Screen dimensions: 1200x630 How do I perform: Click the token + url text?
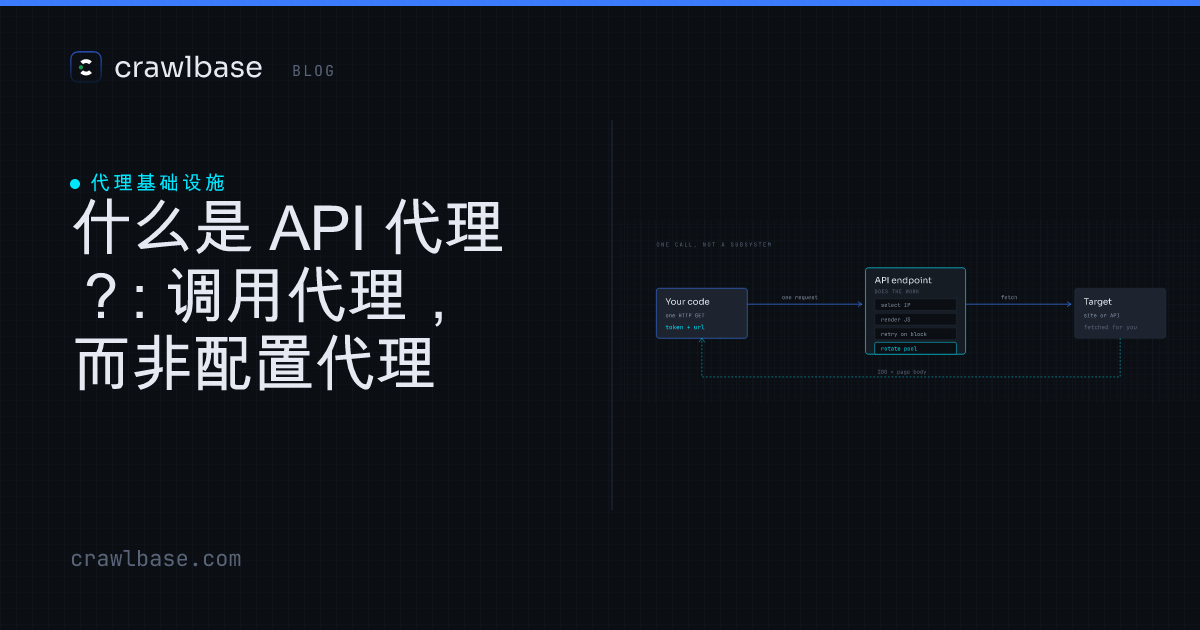(x=685, y=327)
